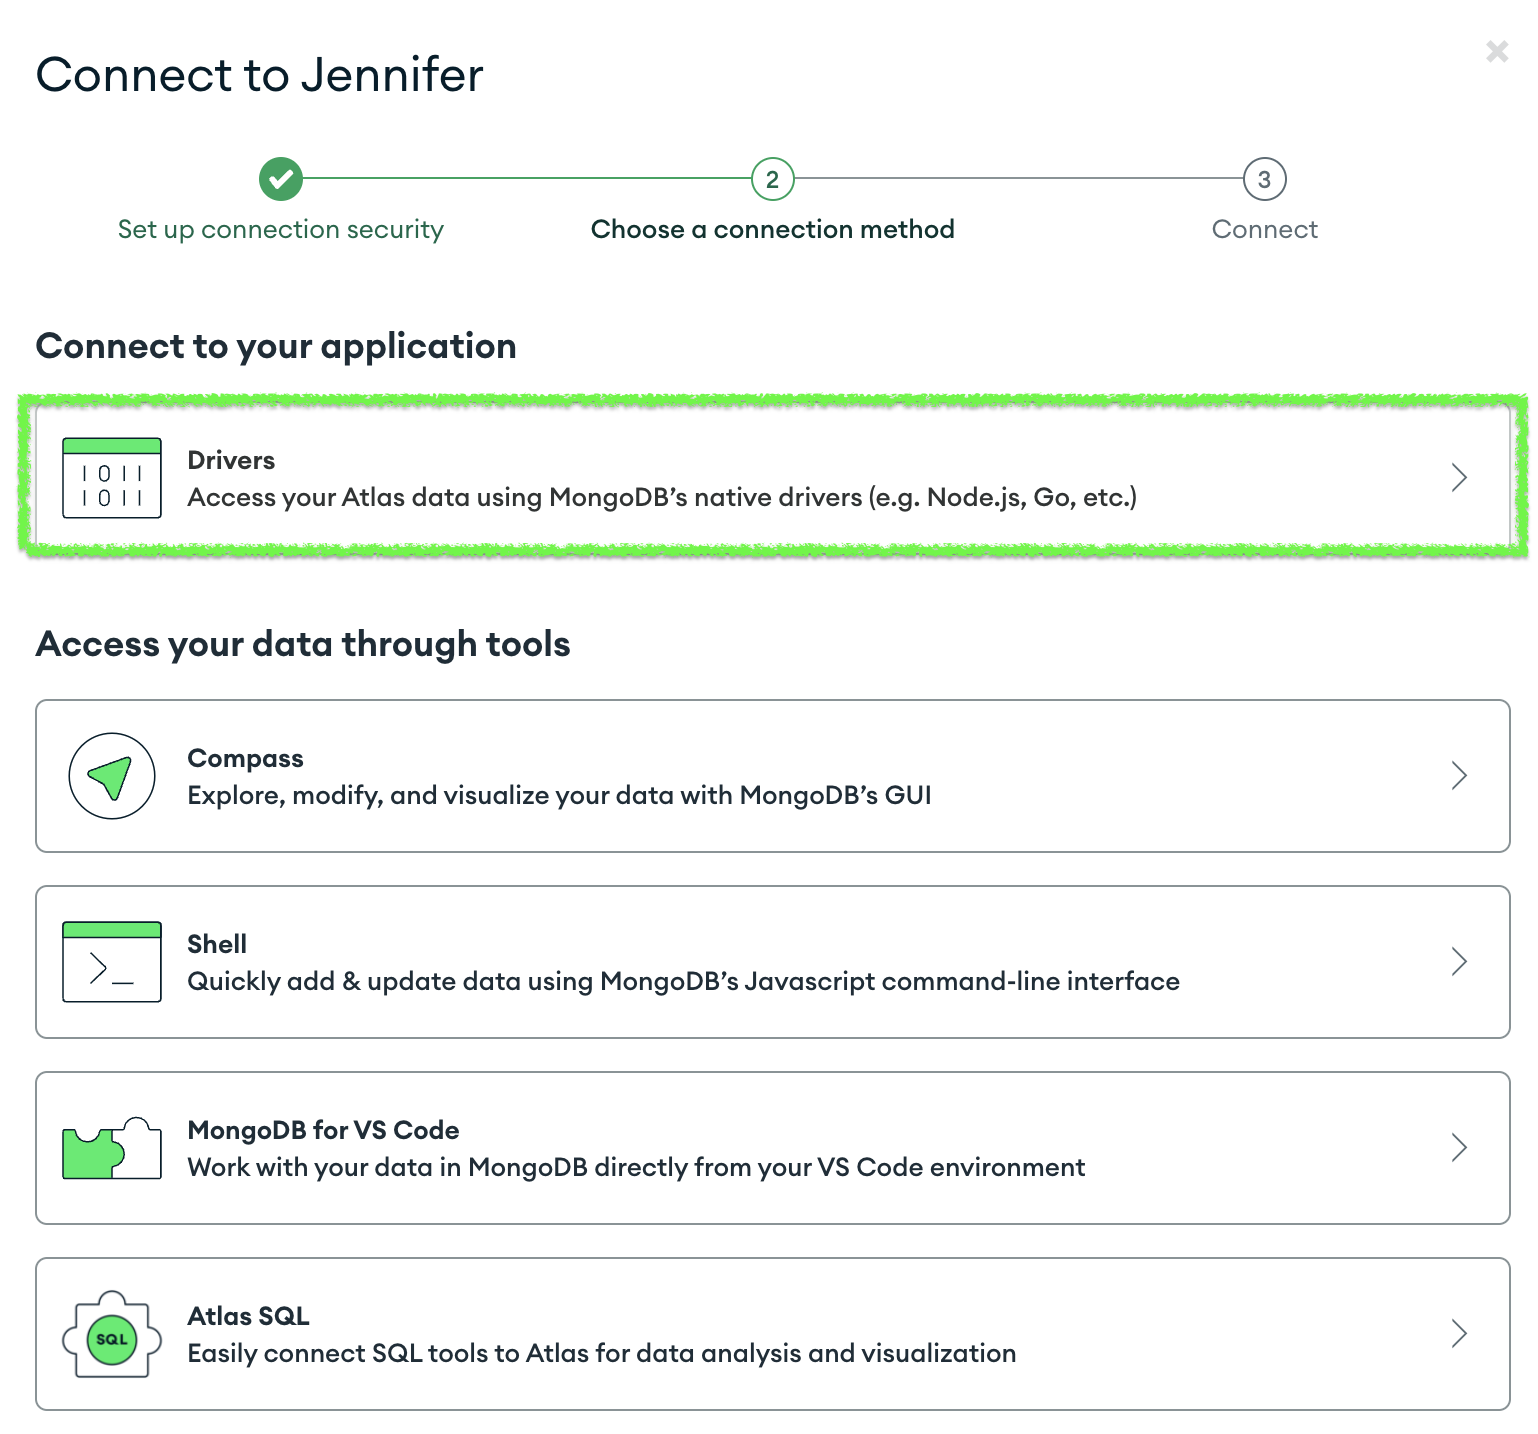Close the Connect to Jennifer dialog
Screen dimensions: 1538x1434
click(x=1496, y=51)
